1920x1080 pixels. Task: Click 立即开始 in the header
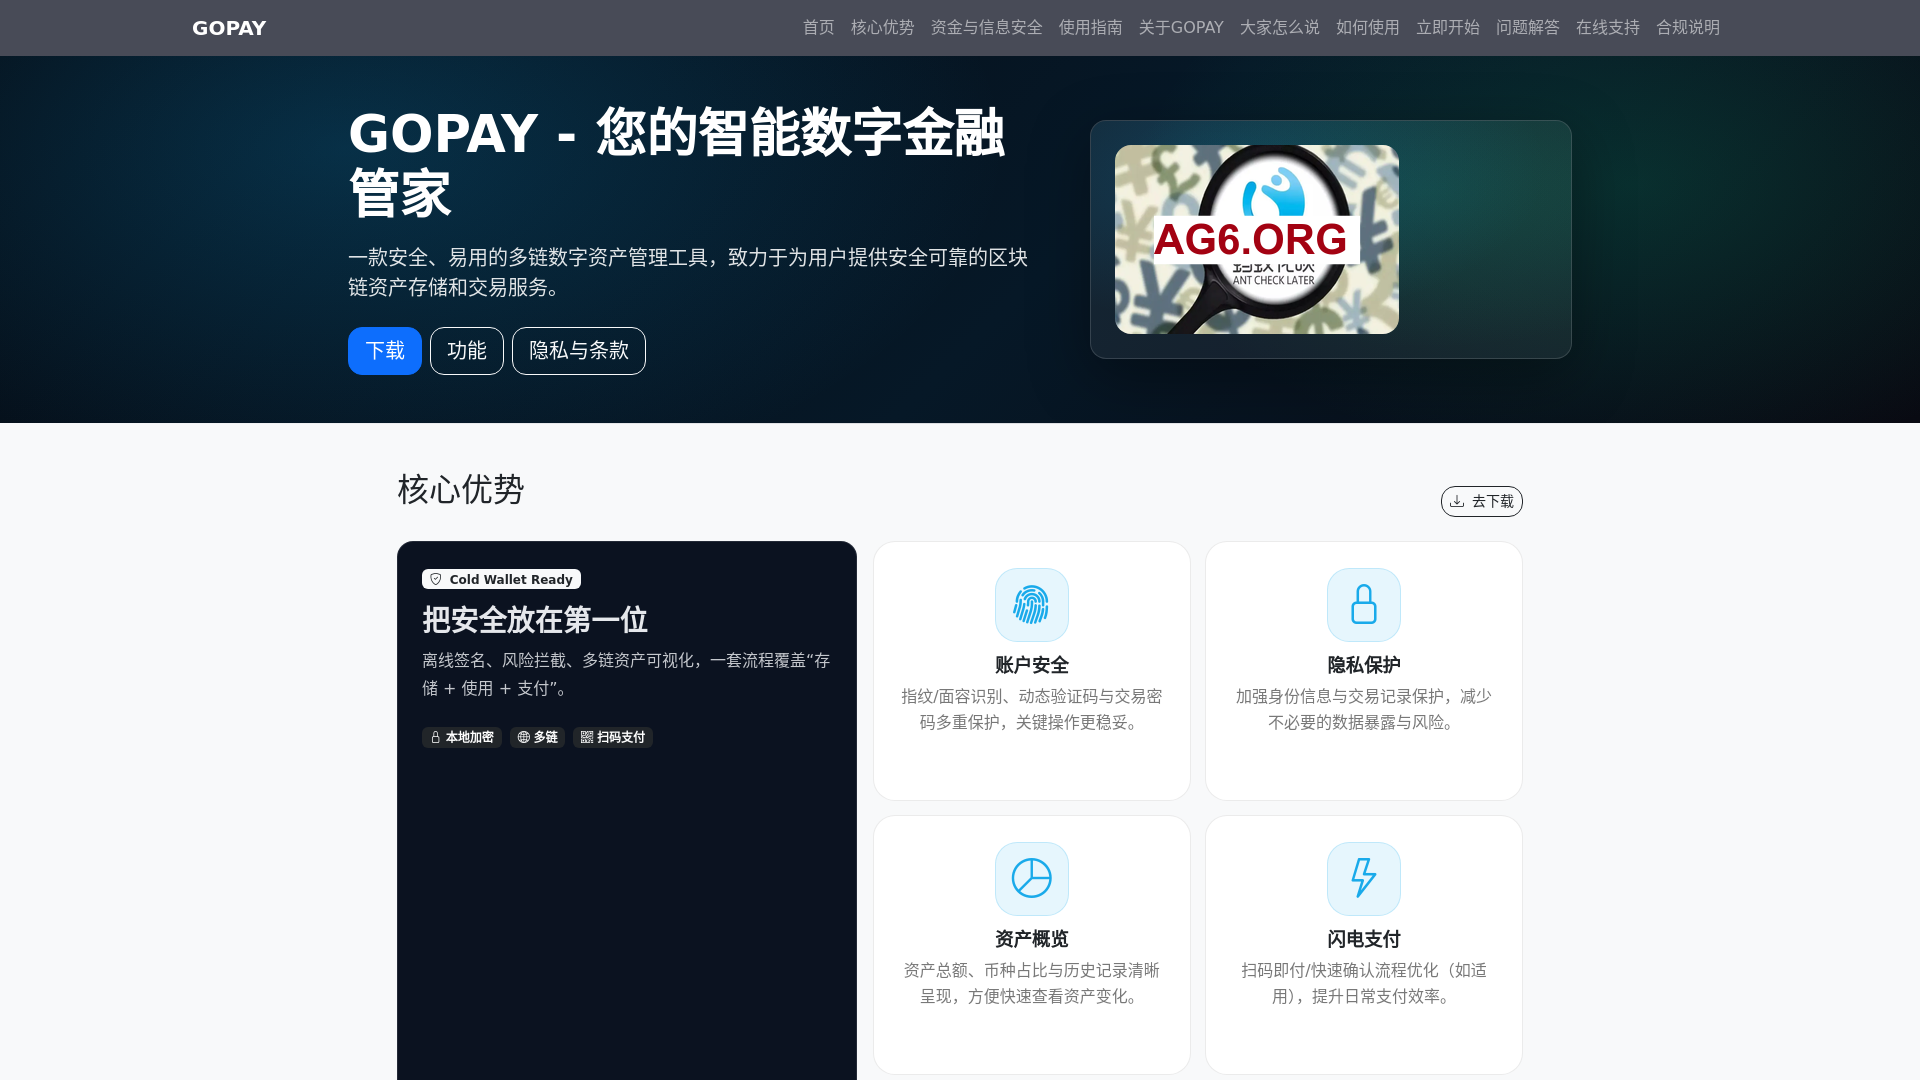click(1447, 28)
